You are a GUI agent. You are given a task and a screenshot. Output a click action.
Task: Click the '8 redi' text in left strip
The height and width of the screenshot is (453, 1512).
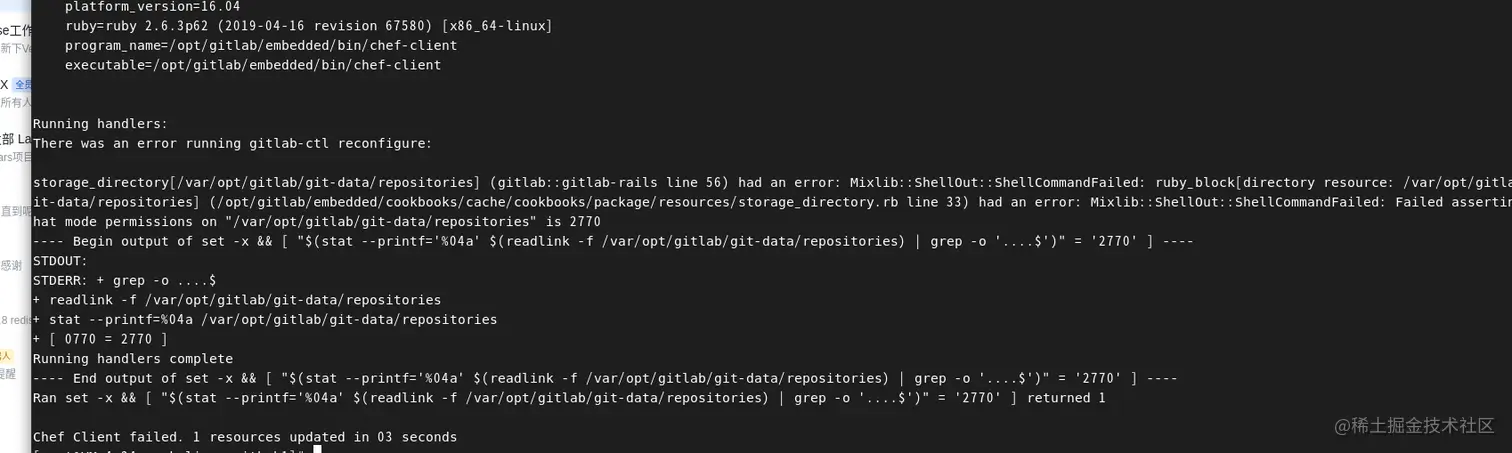[15, 320]
